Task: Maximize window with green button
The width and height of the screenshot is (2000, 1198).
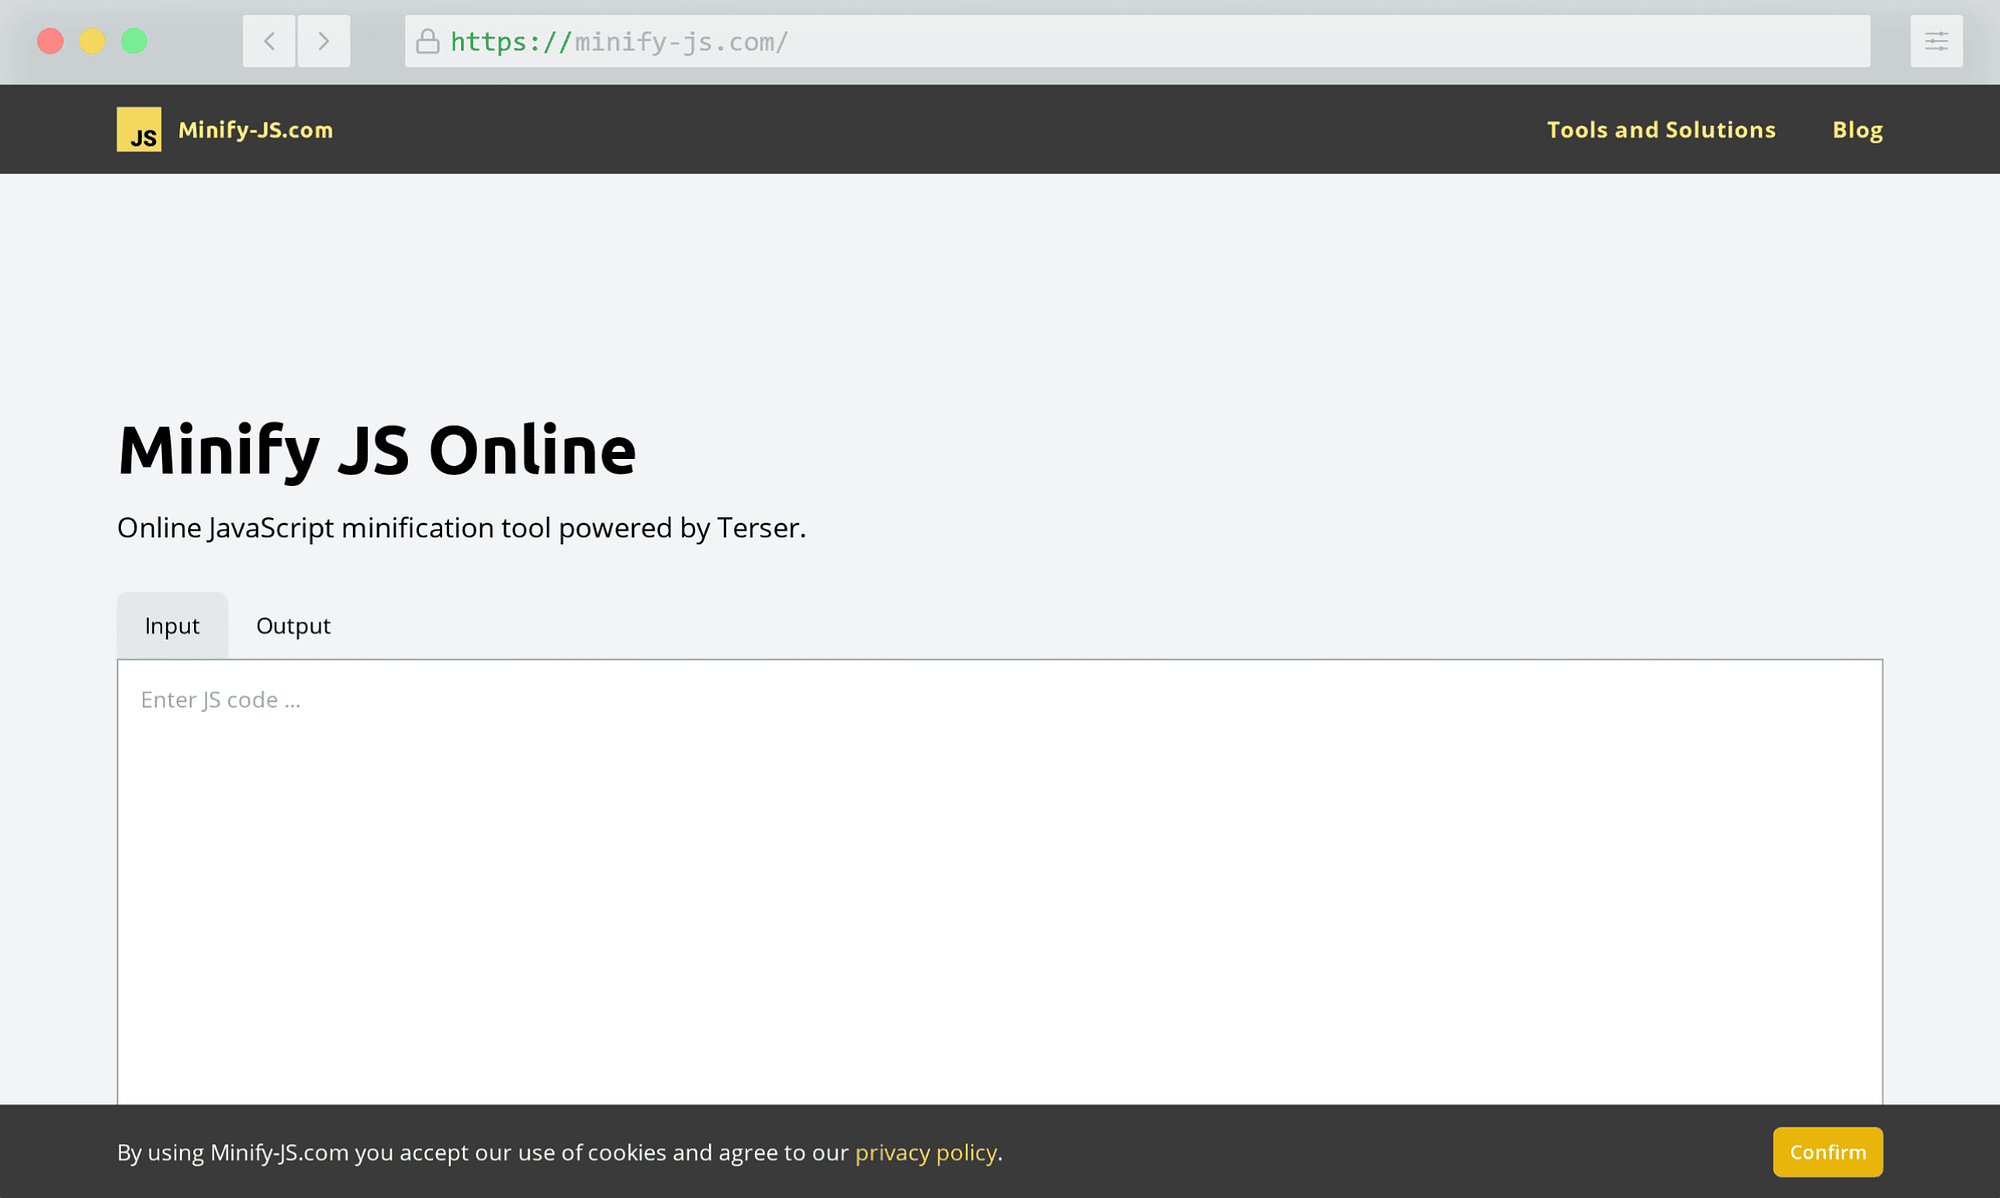Action: [x=134, y=41]
